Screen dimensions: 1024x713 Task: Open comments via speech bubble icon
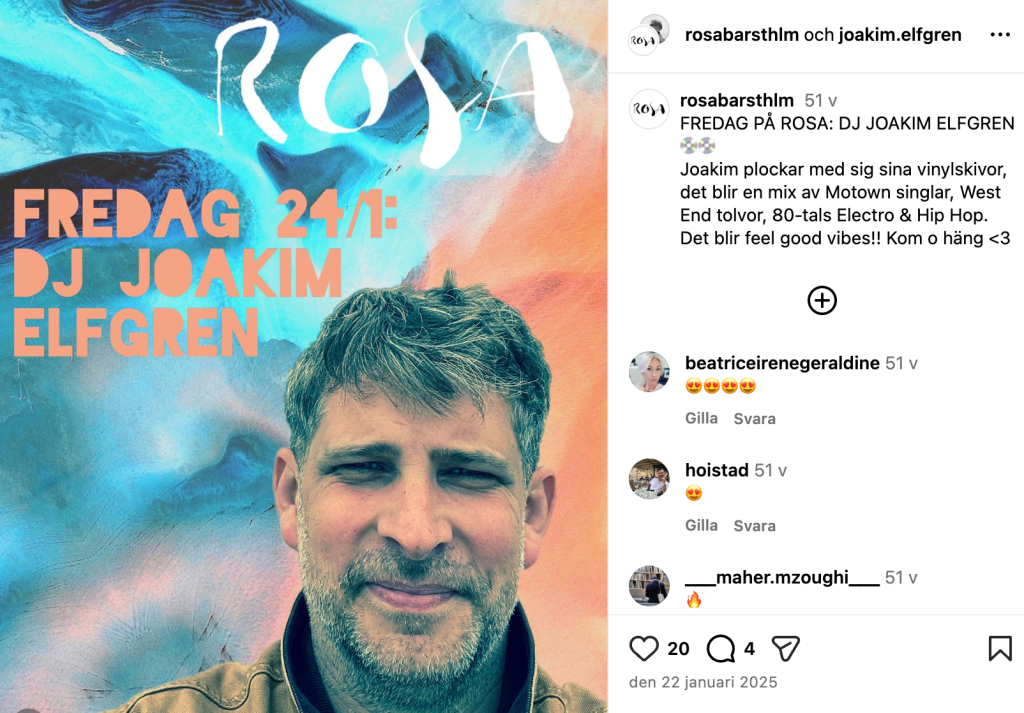(720, 648)
